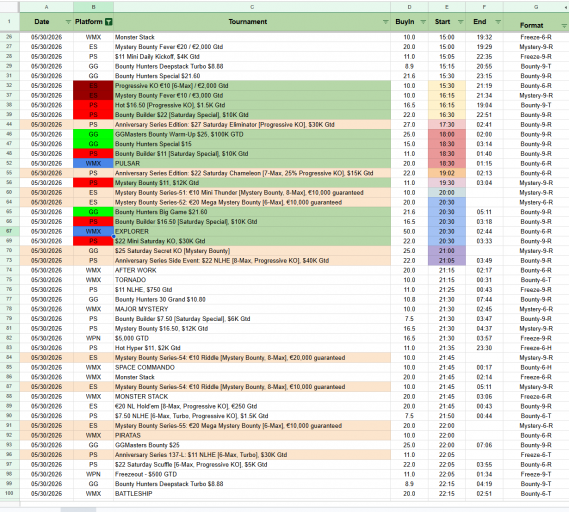
Task: Select the 'EXPLORER' tournament cell
Action: [252, 231]
